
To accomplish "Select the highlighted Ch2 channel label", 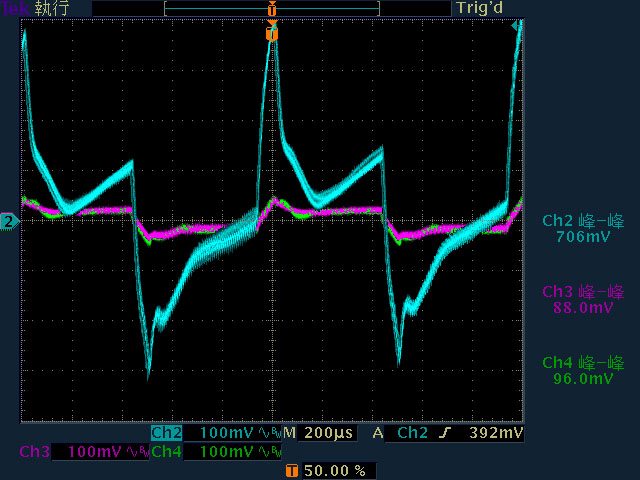I will [x=165, y=434].
